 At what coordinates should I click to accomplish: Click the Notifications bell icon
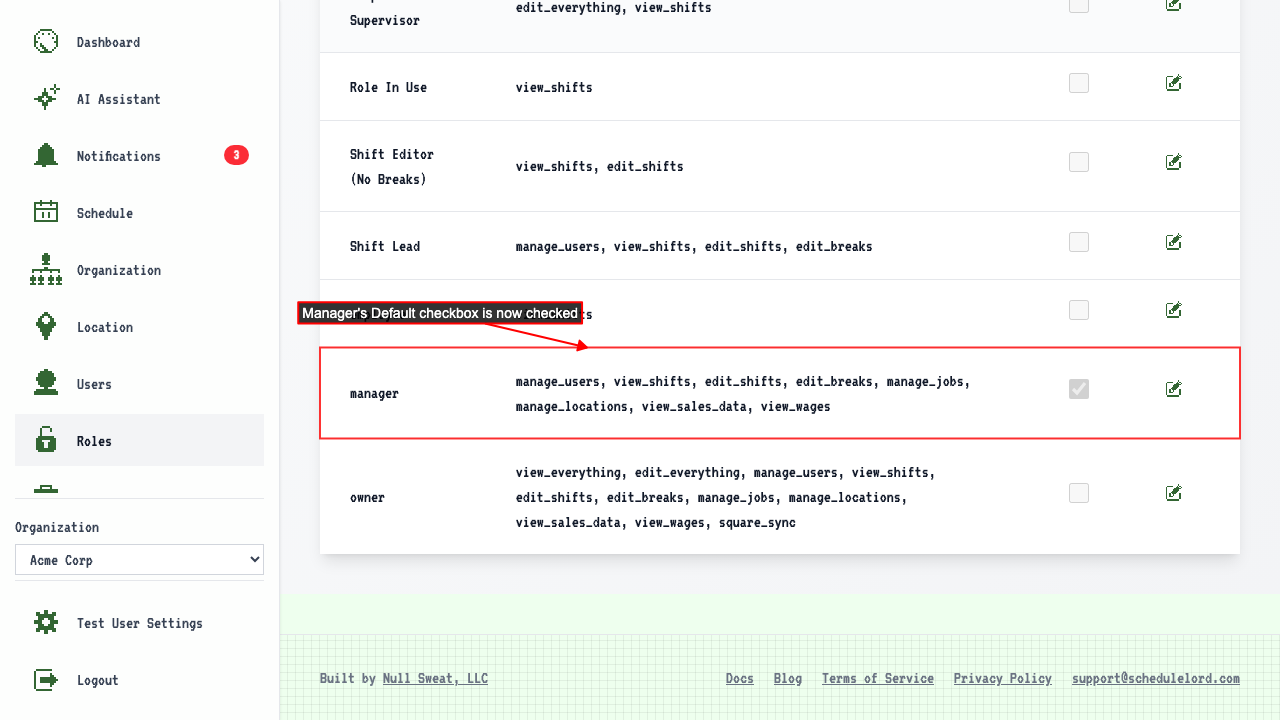click(46, 156)
